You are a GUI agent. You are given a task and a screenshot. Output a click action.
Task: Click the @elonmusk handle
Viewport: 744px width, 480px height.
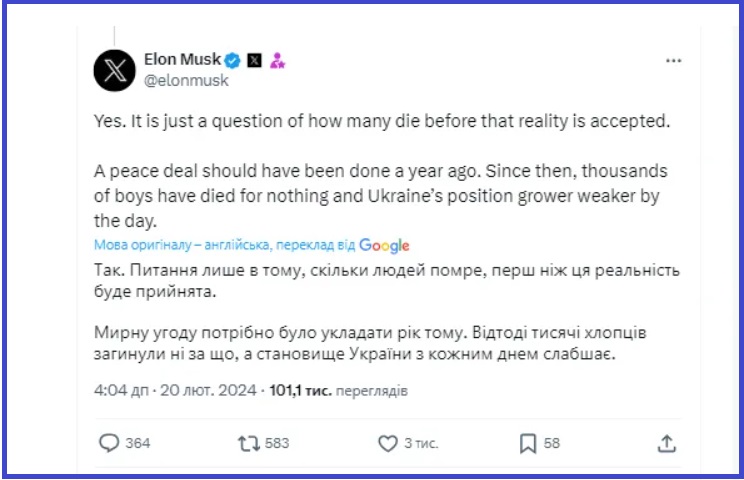(x=186, y=80)
